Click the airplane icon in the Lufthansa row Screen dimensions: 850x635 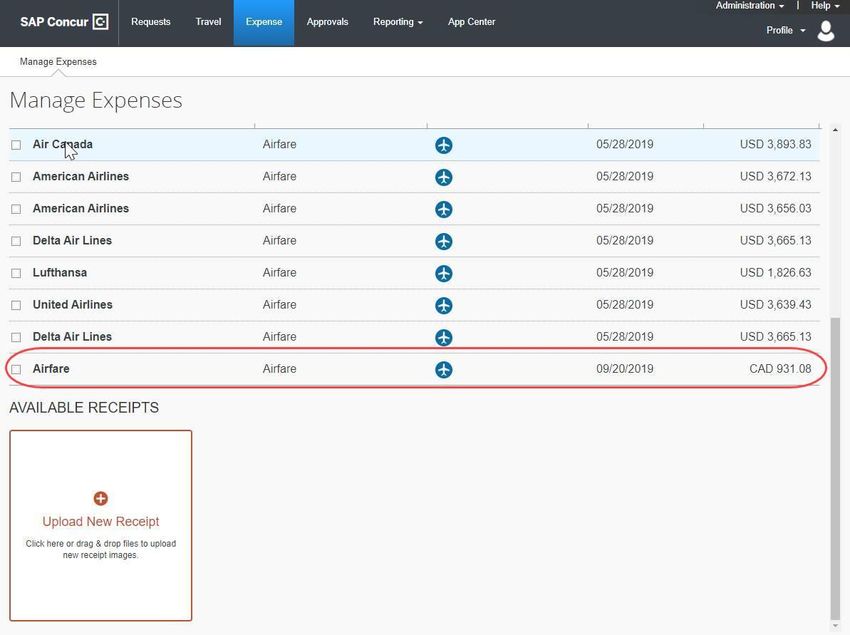click(443, 273)
